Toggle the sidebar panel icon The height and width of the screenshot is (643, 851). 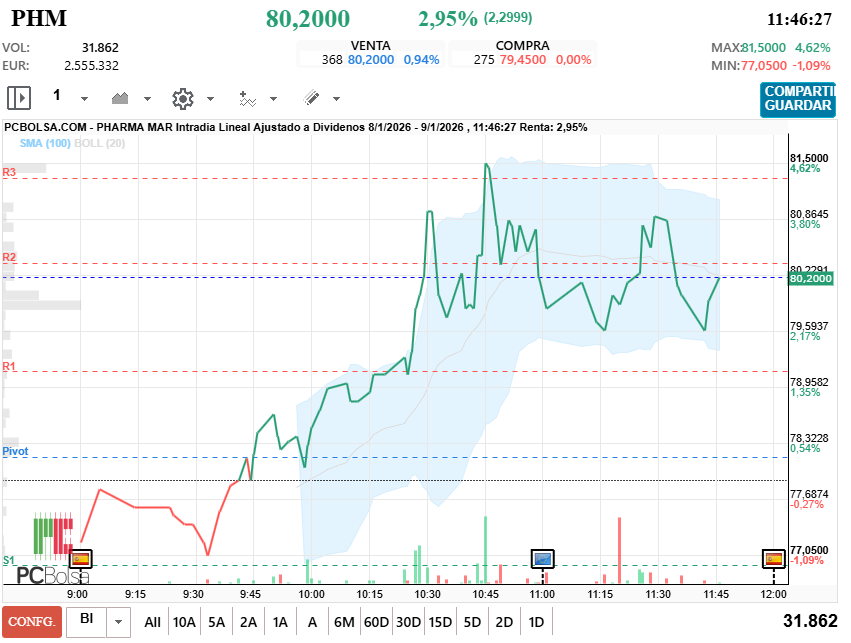tap(18, 98)
